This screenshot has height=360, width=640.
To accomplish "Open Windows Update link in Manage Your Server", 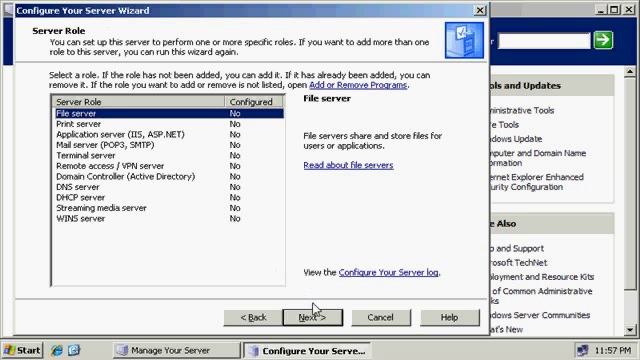I will [x=516, y=139].
